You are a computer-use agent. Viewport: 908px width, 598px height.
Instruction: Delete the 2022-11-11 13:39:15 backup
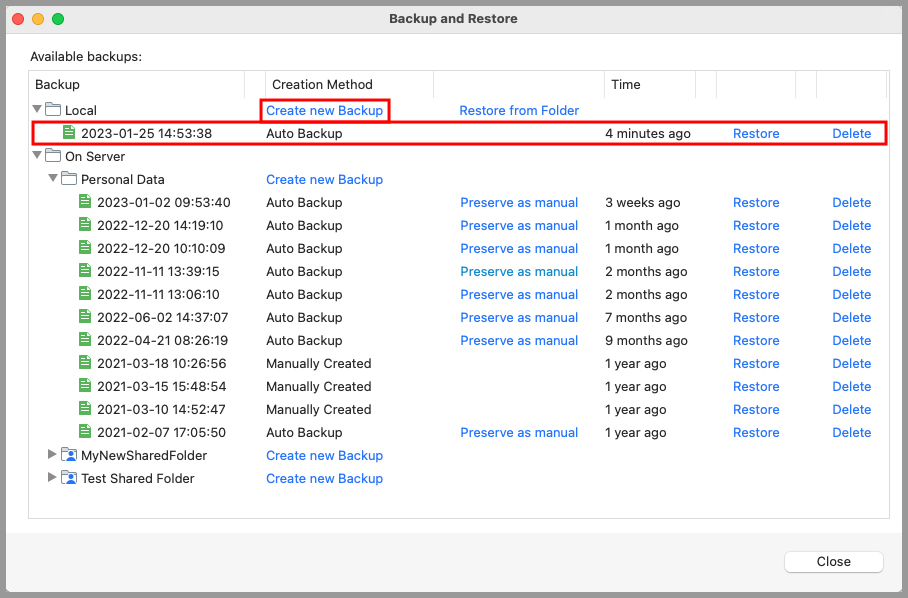[x=851, y=271]
